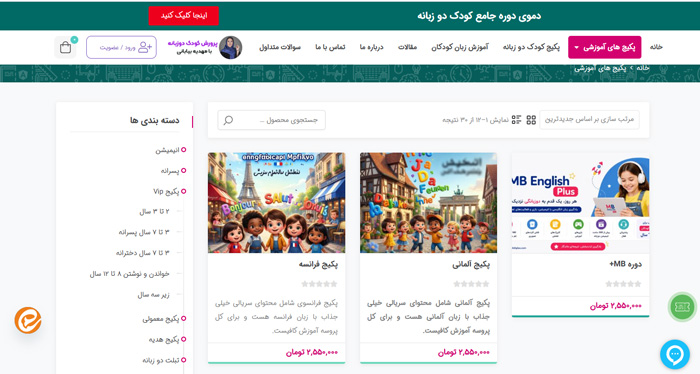Open خانه in main navigation
The height and width of the screenshot is (374, 700).
656,47
